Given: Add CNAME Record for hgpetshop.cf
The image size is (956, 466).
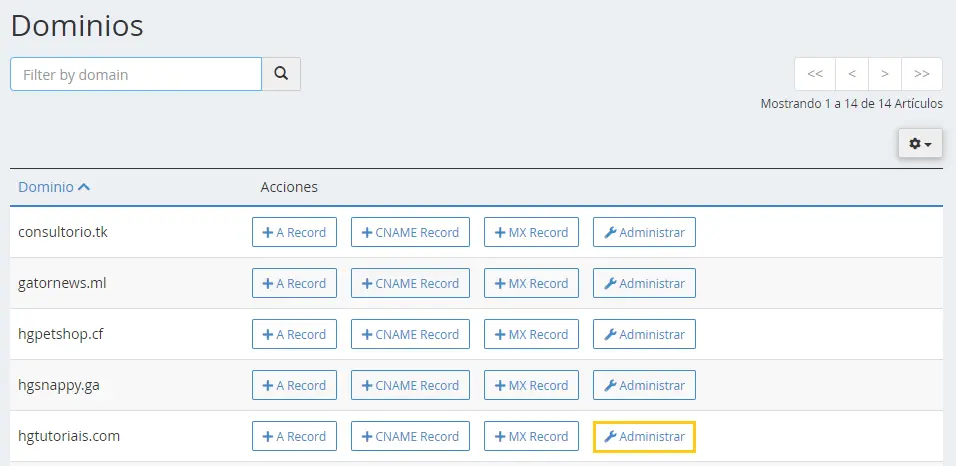Looking at the screenshot, I should (410, 334).
